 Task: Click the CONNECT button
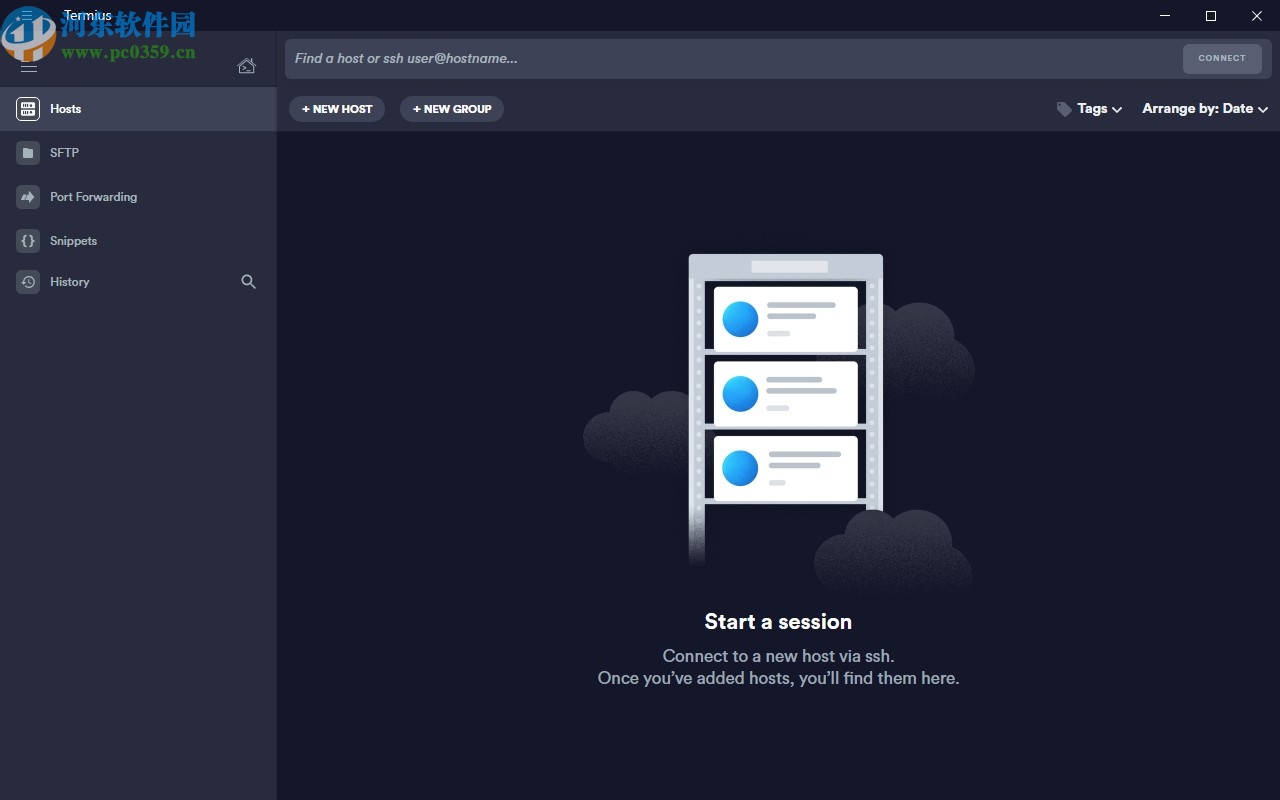(1222, 58)
